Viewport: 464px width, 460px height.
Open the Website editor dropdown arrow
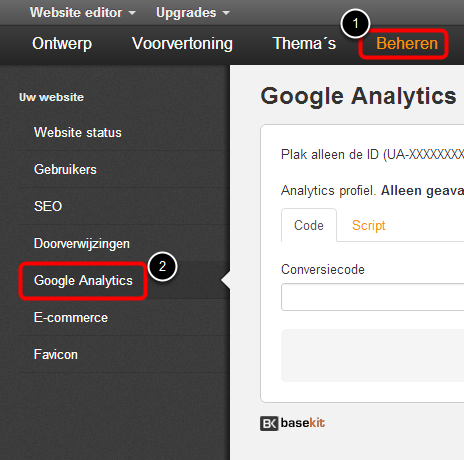click(x=132, y=13)
